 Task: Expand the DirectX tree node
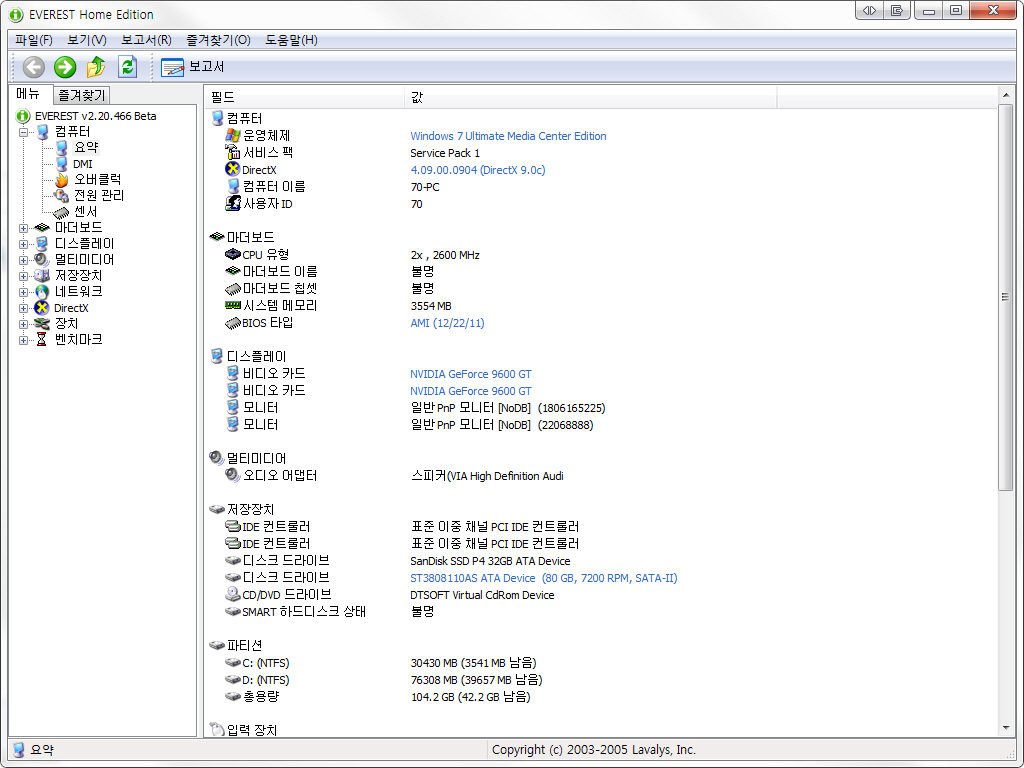(24, 308)
